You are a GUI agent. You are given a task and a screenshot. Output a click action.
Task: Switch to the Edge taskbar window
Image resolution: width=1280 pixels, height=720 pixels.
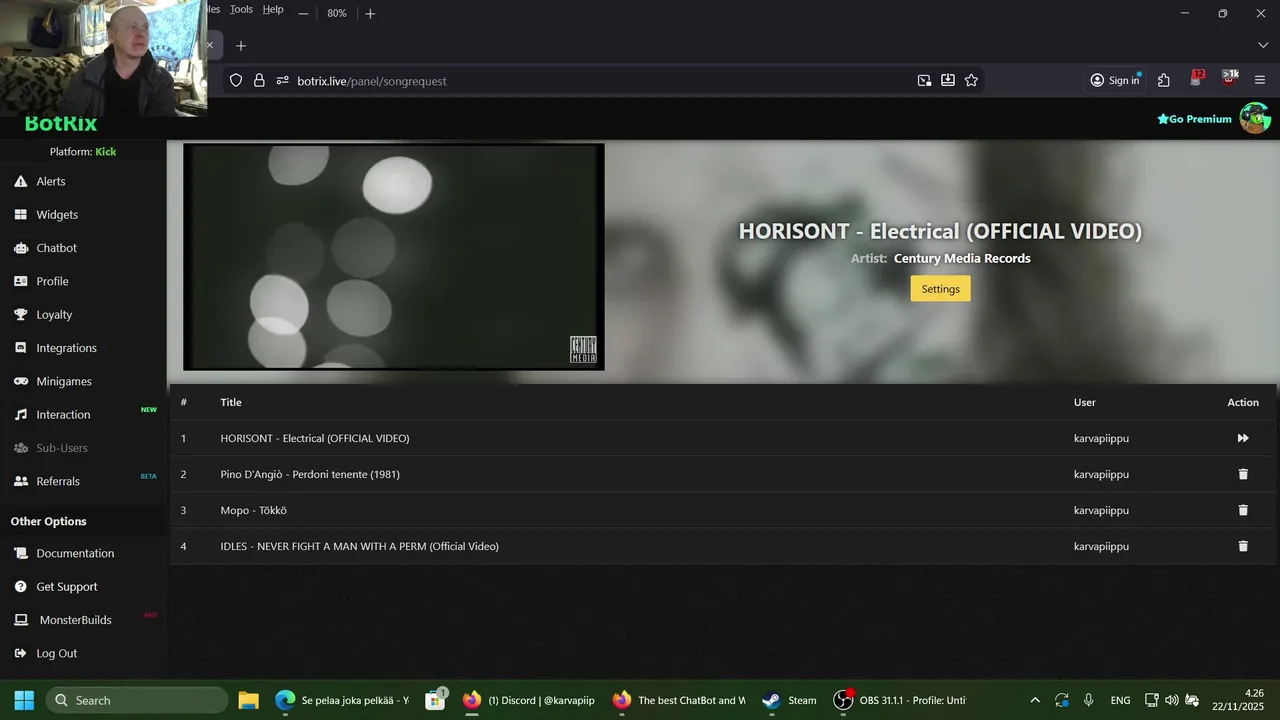[x=343, y=700]
